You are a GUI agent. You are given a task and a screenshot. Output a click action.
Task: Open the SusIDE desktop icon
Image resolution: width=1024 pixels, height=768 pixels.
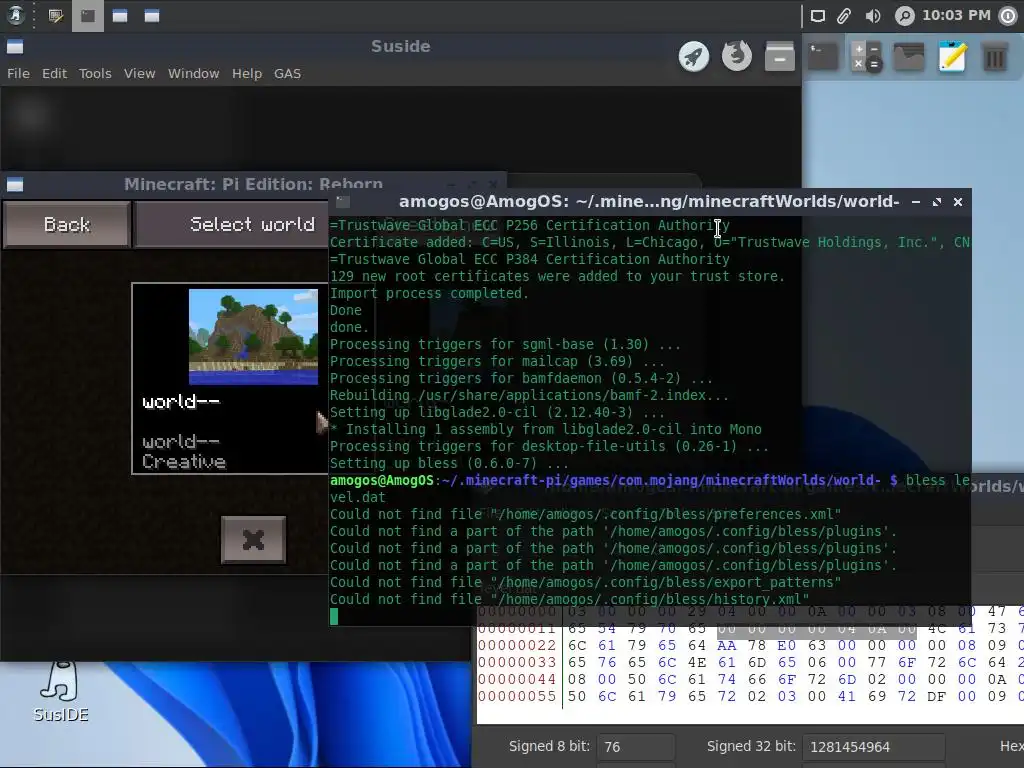click(x=61, y=692)
